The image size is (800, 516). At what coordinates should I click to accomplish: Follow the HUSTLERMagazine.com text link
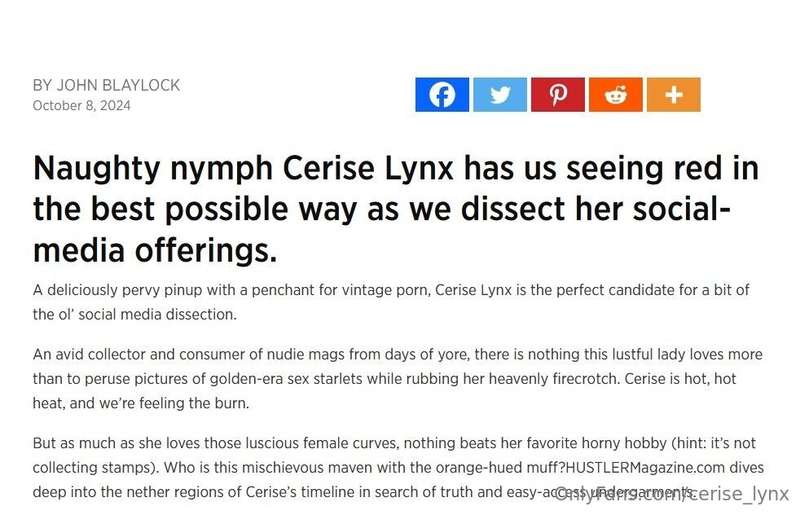pos(645,468)
